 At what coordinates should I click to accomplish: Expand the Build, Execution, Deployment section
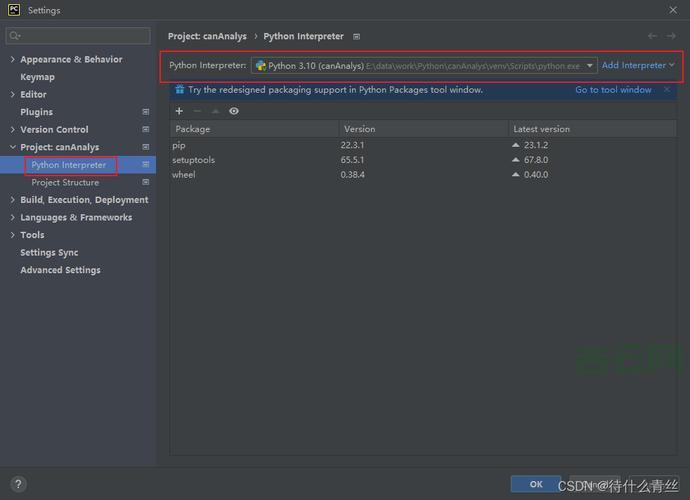[12, 200]
